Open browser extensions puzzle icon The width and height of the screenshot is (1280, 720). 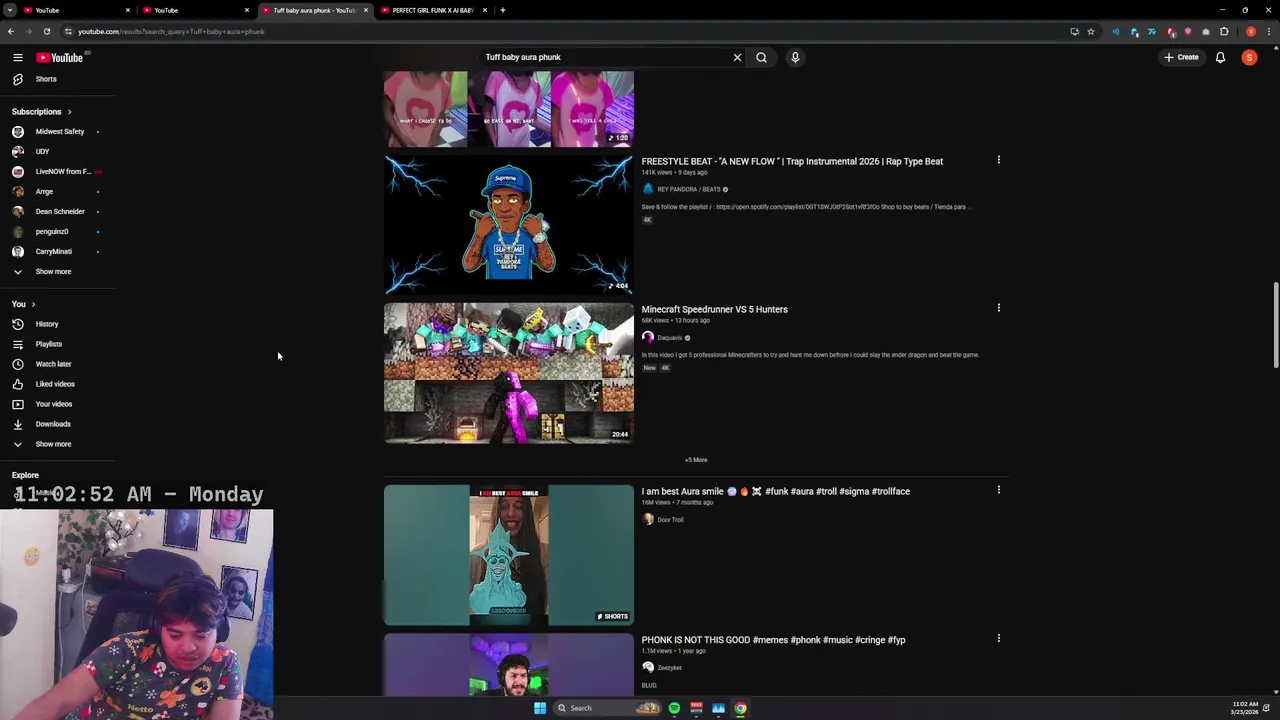(1224, 31)
